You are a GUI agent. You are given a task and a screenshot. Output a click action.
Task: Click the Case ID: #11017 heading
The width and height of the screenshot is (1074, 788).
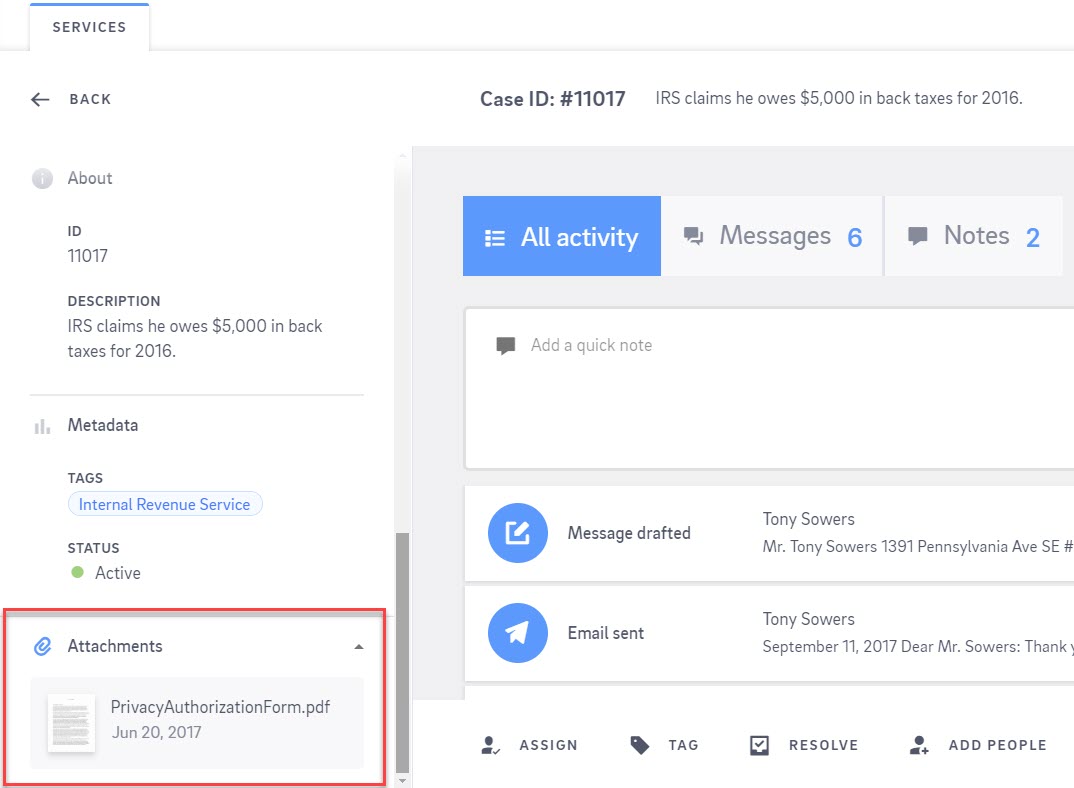tap(552, 99)
